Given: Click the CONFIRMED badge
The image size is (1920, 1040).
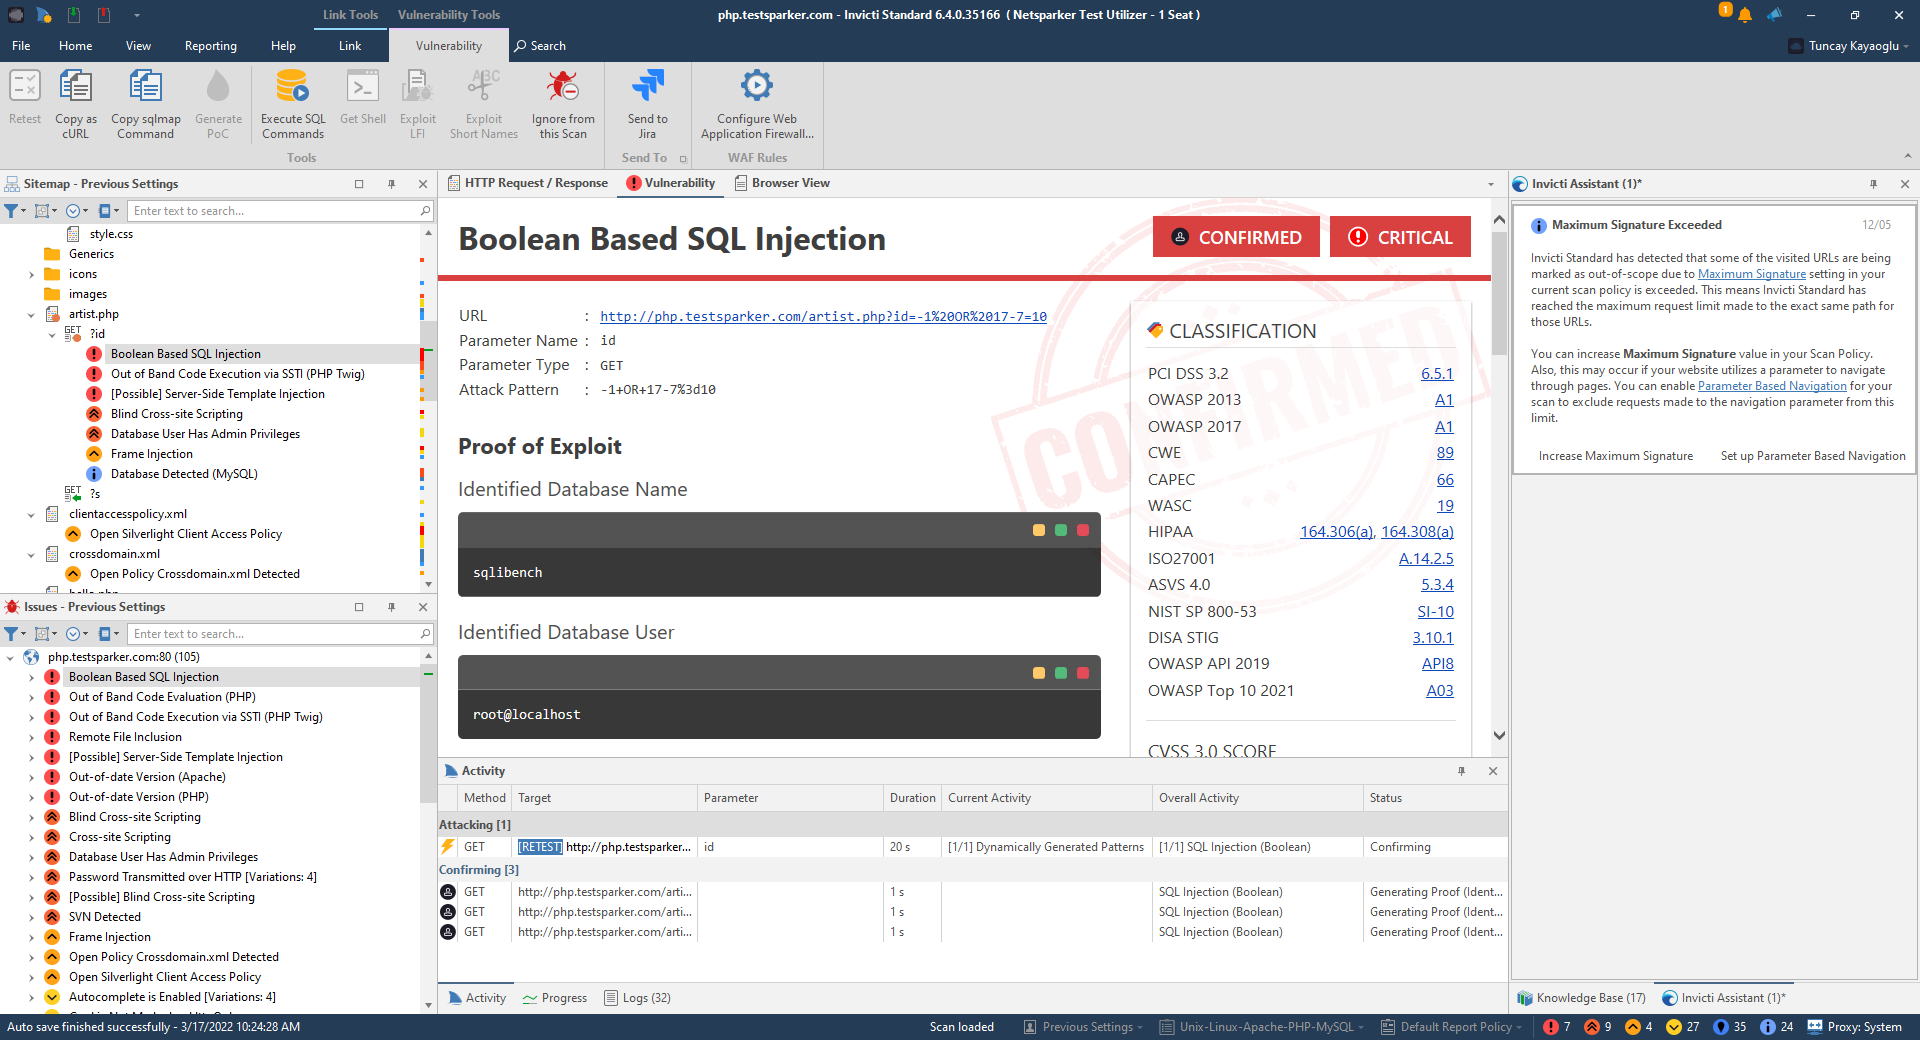Looking at the screenshot, I should click(1236, 237).
